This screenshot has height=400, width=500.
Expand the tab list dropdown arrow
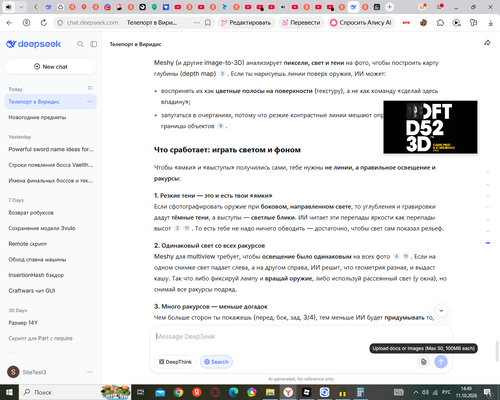(21, 7)
